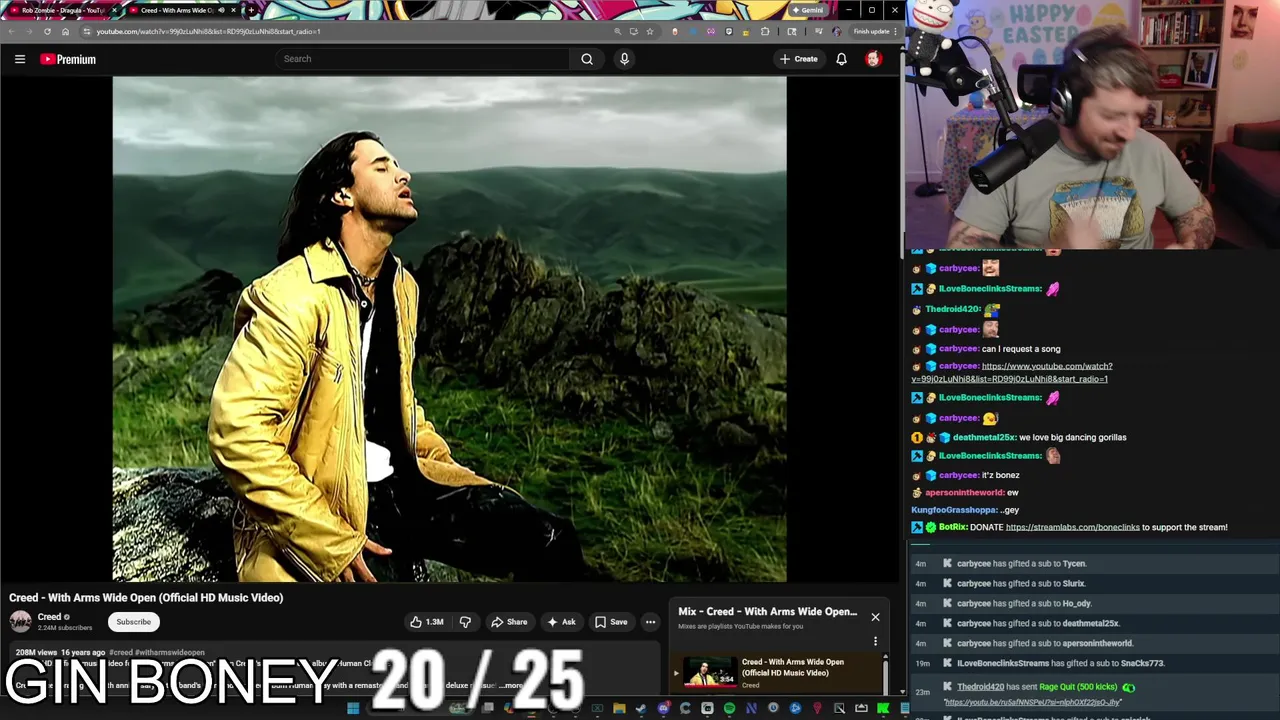Expand description with ...more
This screenshot has width=1280, height=720.
[x=511, y=686]
